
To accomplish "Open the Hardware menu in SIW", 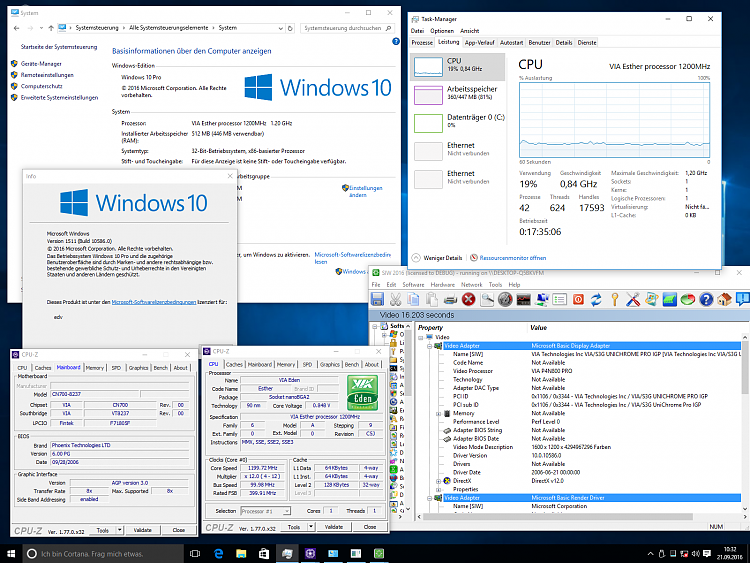I will pos(442,285).
